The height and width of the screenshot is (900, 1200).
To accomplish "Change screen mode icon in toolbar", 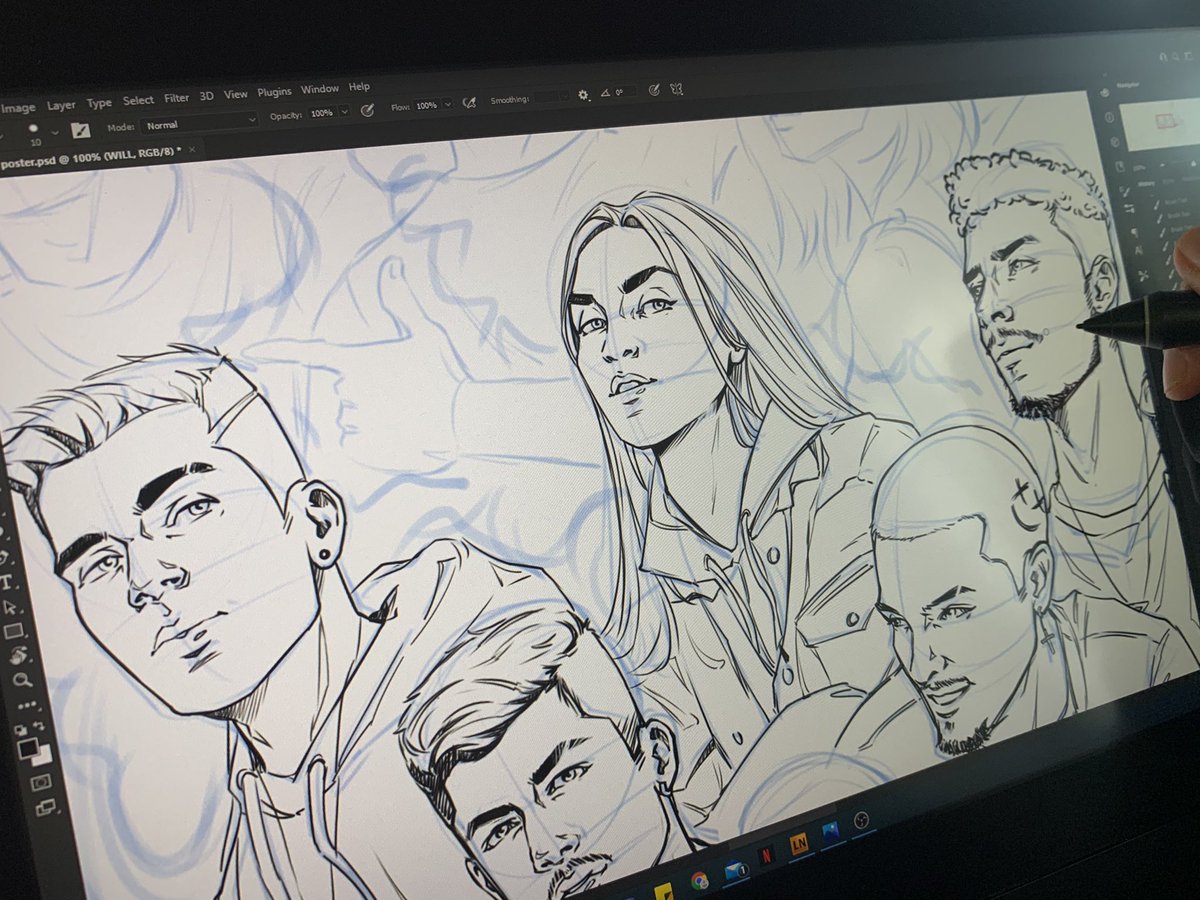I will coord(46,807).
